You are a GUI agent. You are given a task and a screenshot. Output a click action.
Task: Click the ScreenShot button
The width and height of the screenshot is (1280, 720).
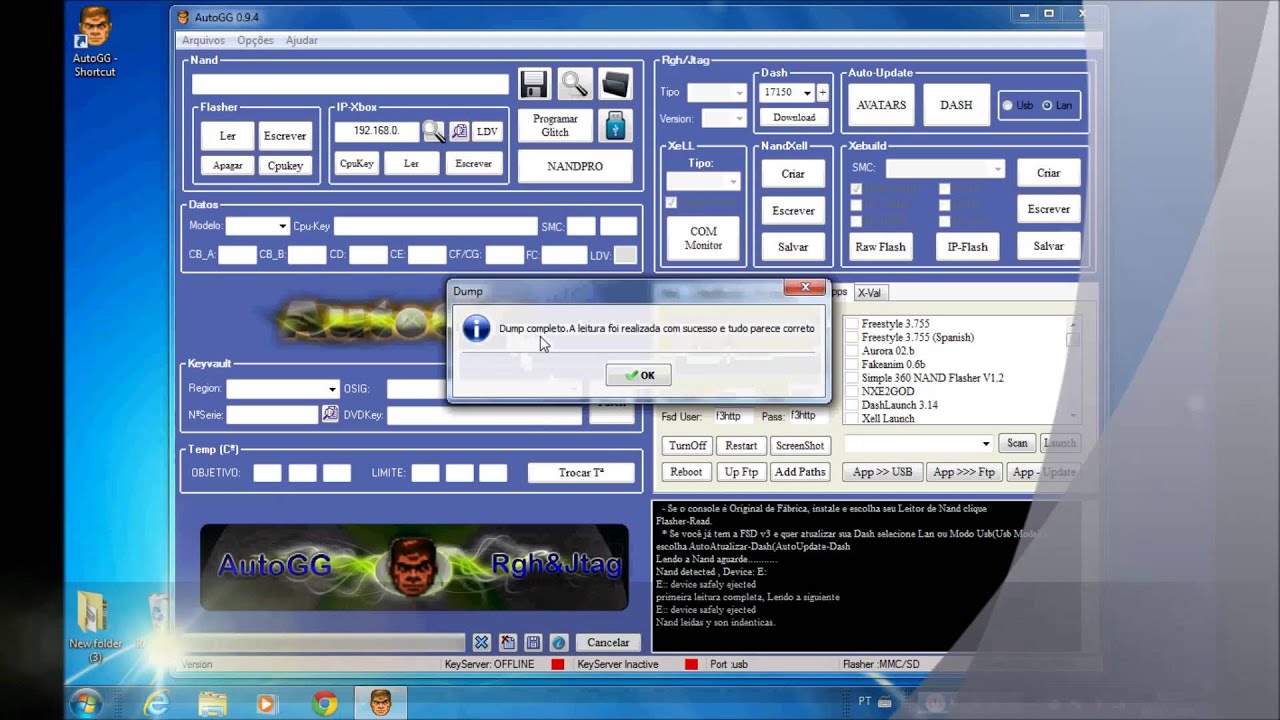point(800,445)
